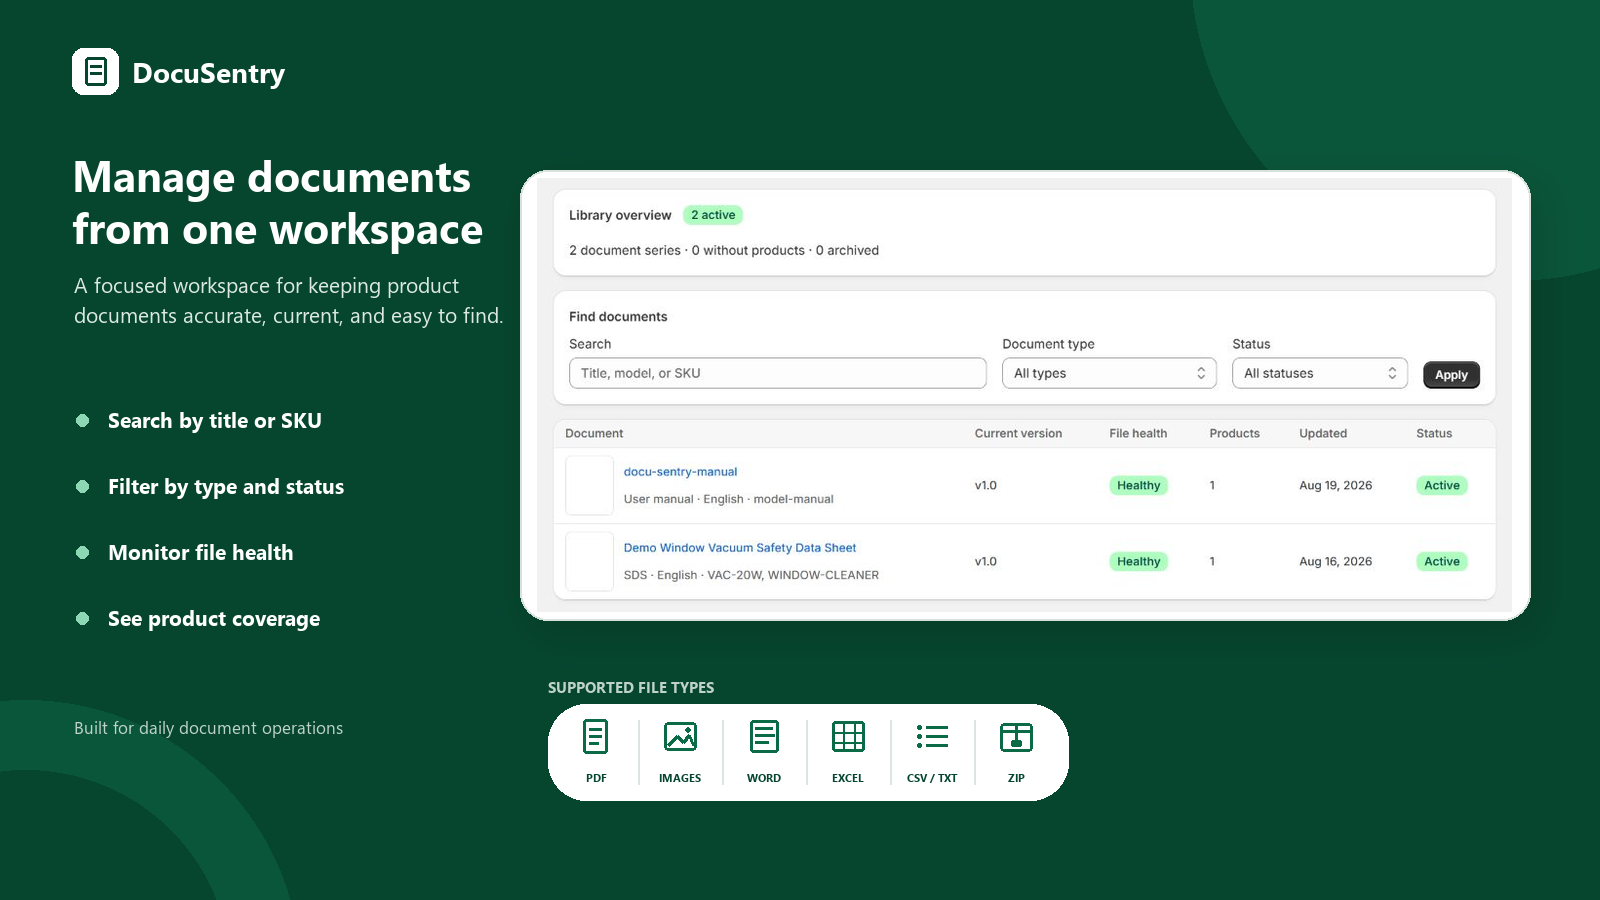Image resolution: width=1600 pixels, height=900 pixels.
Task: Click 'User manual · English · model-manual' text
Action: coord(729,499)
